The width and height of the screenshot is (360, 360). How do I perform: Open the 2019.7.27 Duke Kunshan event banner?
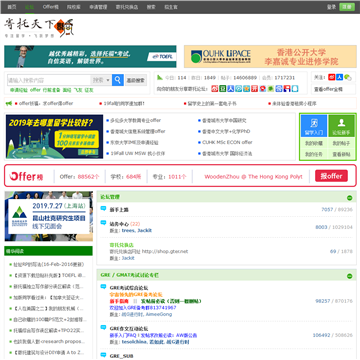(x=49, y=216)
